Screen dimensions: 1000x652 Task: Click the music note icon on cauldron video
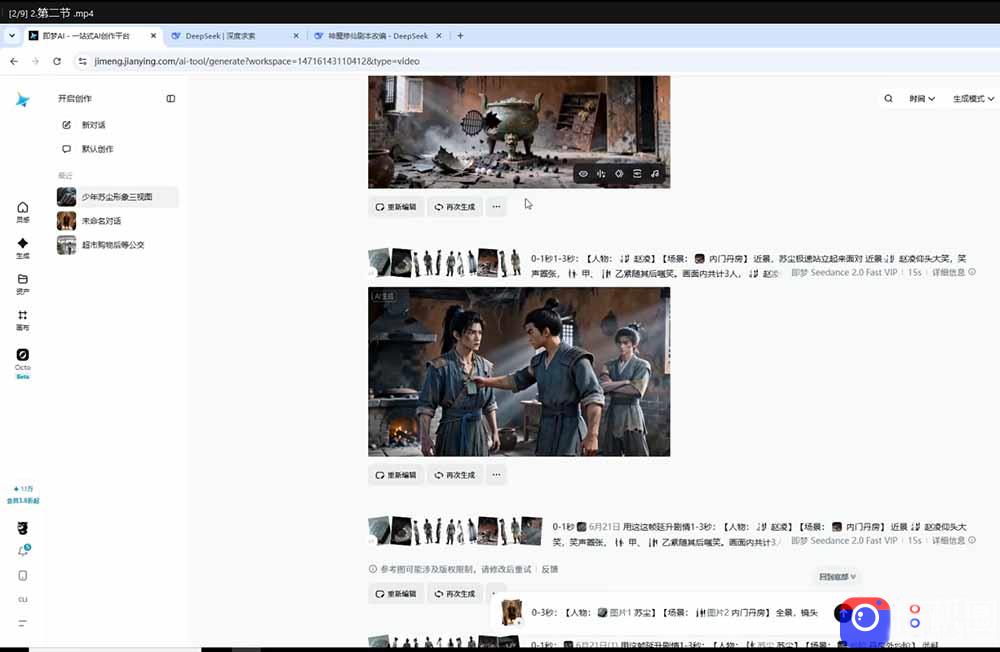click(655, 174)
